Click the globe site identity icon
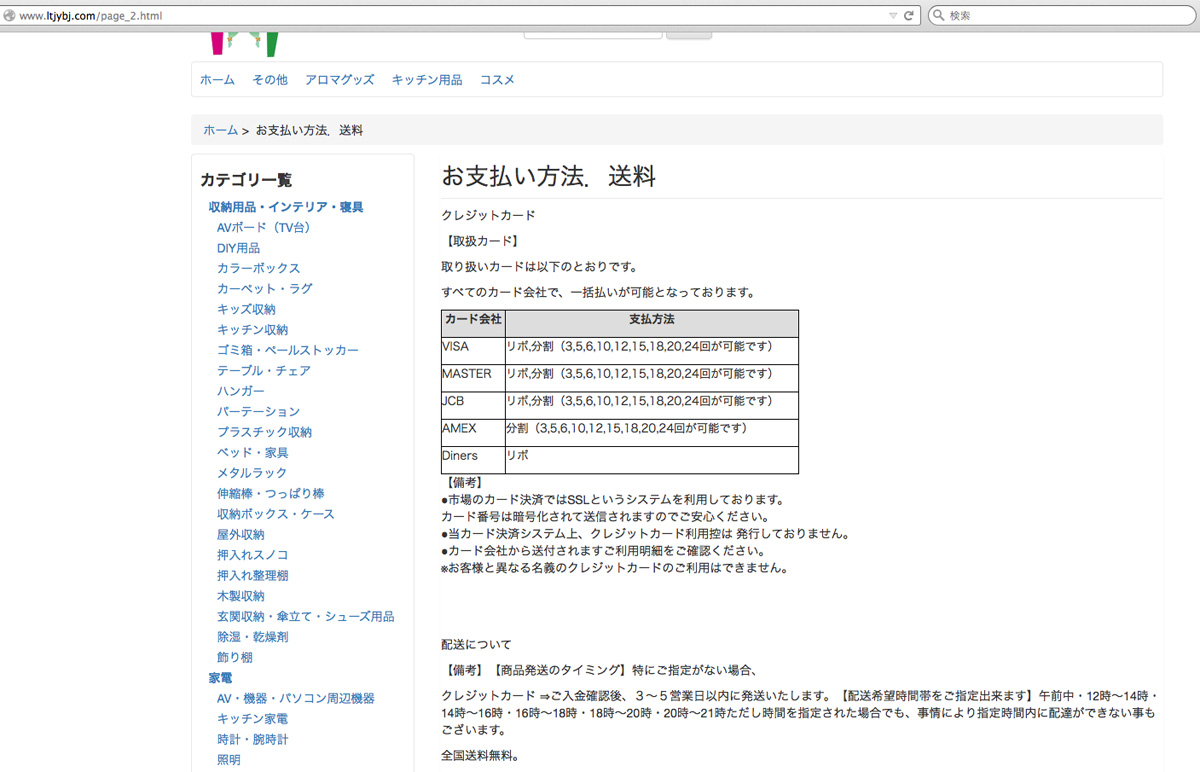The image size is (1200, 772). point(10,16)
